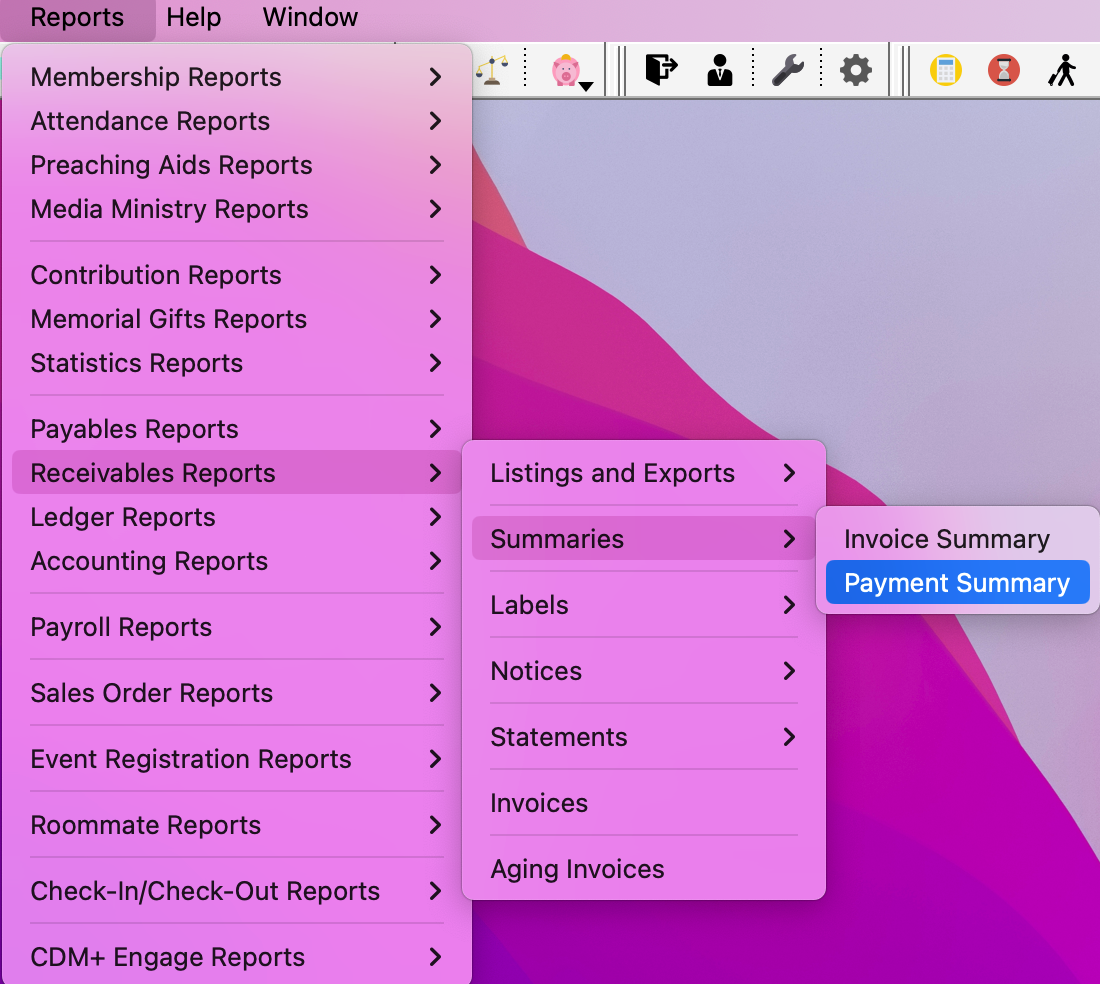Open the Help menu in menu bar
1100x984 pixels.
pyautogui.click(x=193, y=17)
